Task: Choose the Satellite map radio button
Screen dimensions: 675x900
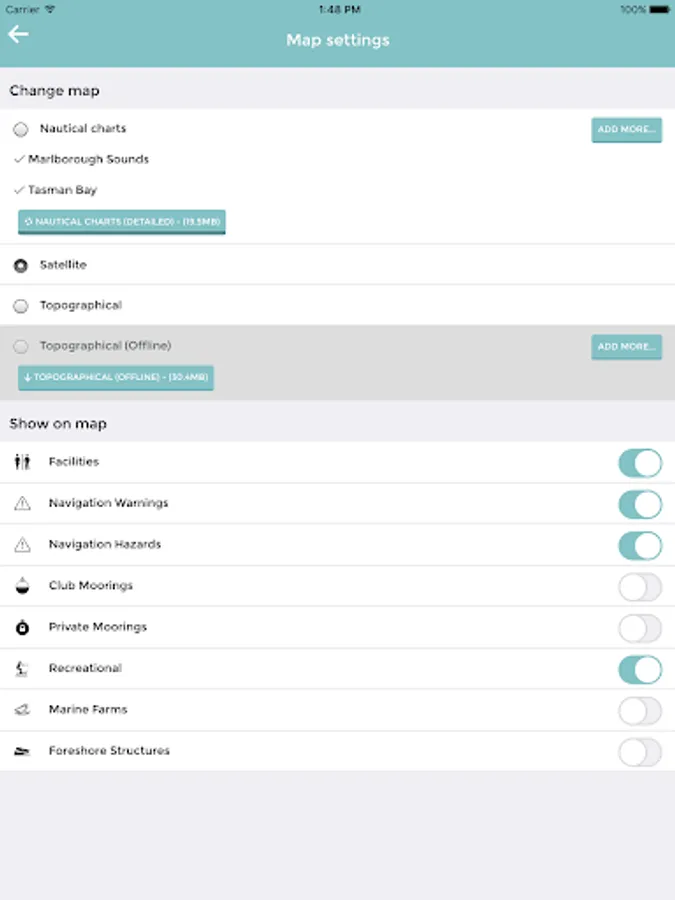Action: tap(21, 266)
